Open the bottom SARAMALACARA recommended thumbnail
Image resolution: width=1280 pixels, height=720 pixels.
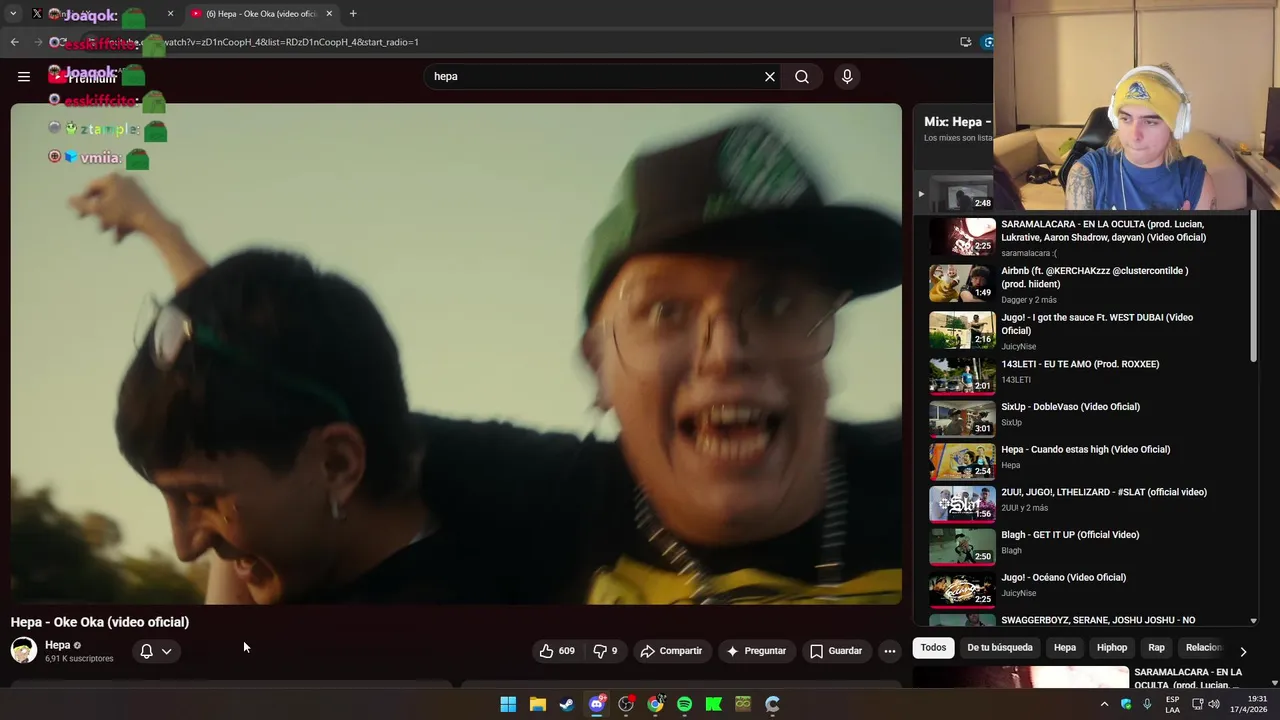(1022, 677)
